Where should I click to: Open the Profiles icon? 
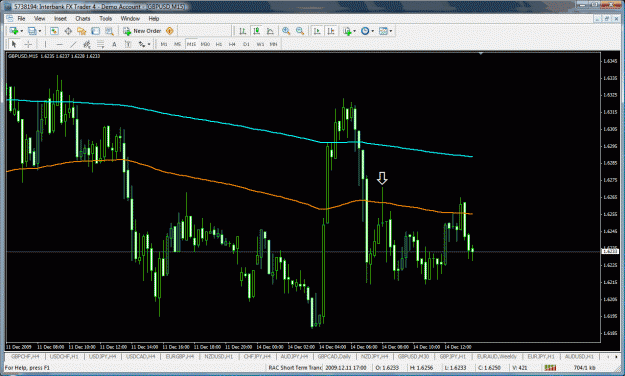coord(32,31)
